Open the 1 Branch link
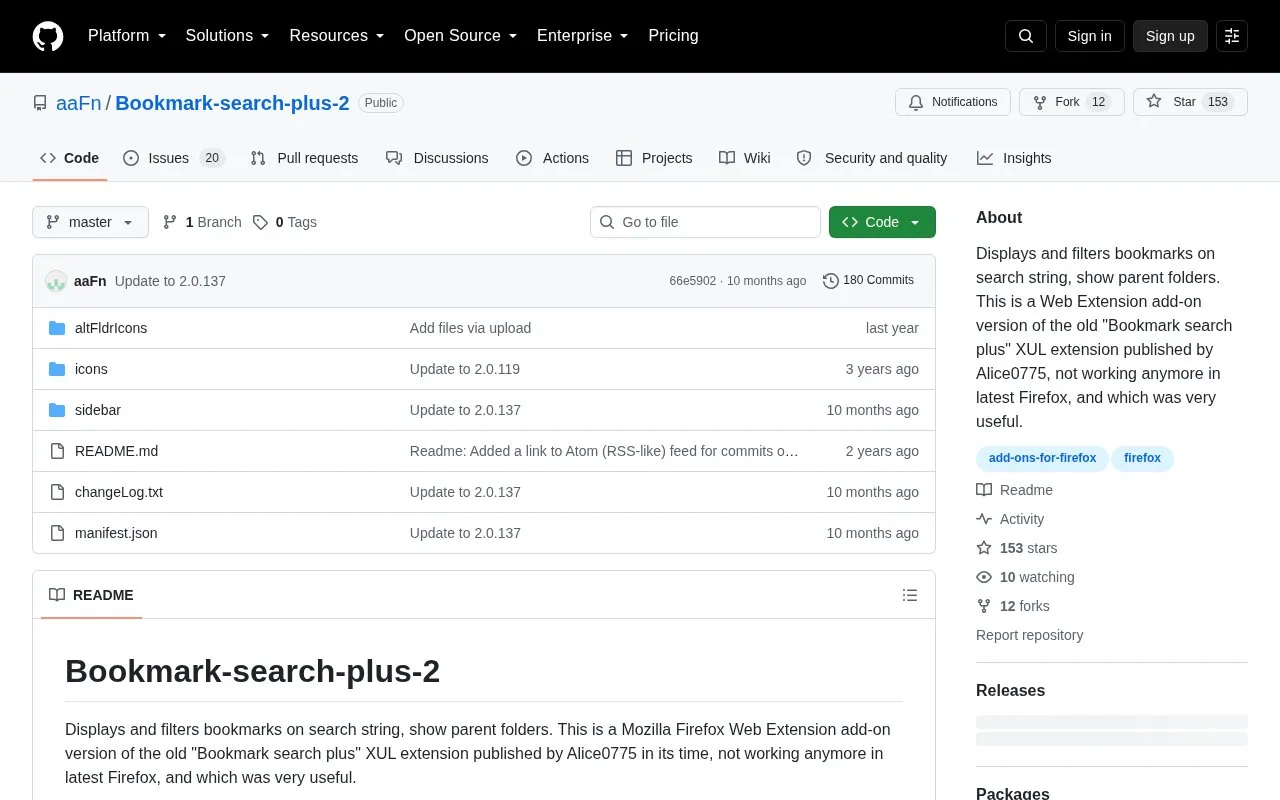Screen dimensions: 1280x800 pyautogui.click(x=202, y=222)
